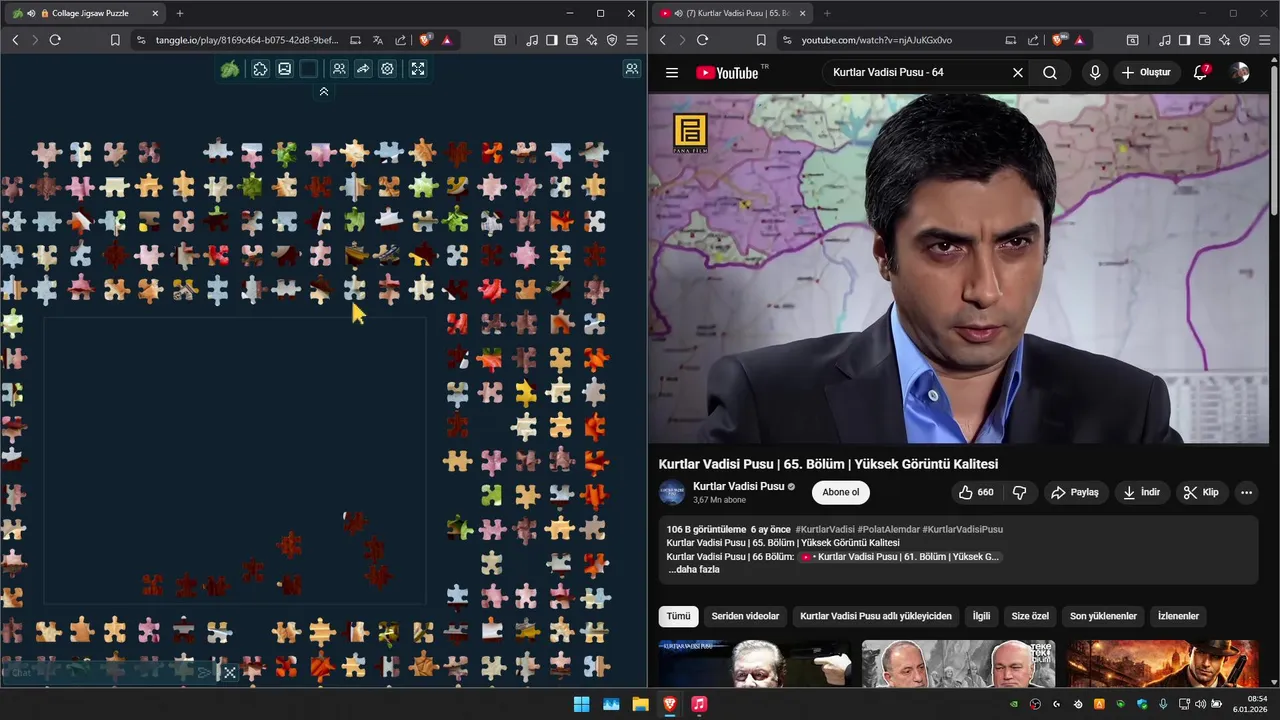Viewport: 1280px width, 720px height.
Task: Open the YouTube hamburger guide menu
Action: coord(672,72)
